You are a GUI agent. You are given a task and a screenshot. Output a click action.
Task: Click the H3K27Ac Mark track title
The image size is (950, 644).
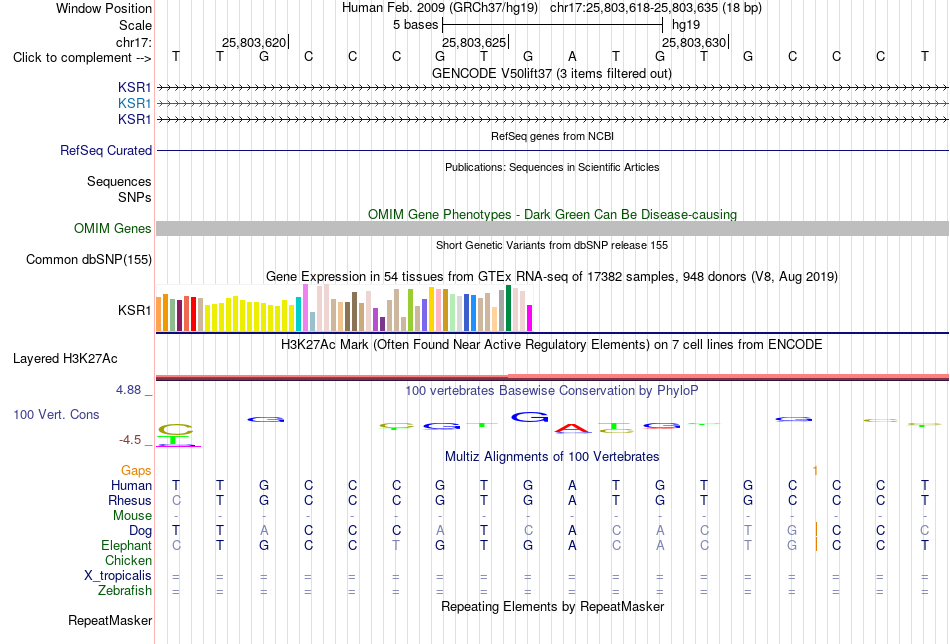552,345
